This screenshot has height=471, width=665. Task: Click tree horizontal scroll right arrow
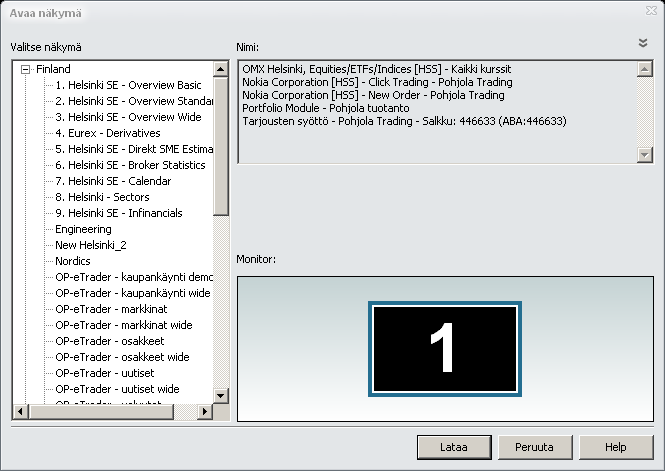pyautogui.click(x=205, y=411)
